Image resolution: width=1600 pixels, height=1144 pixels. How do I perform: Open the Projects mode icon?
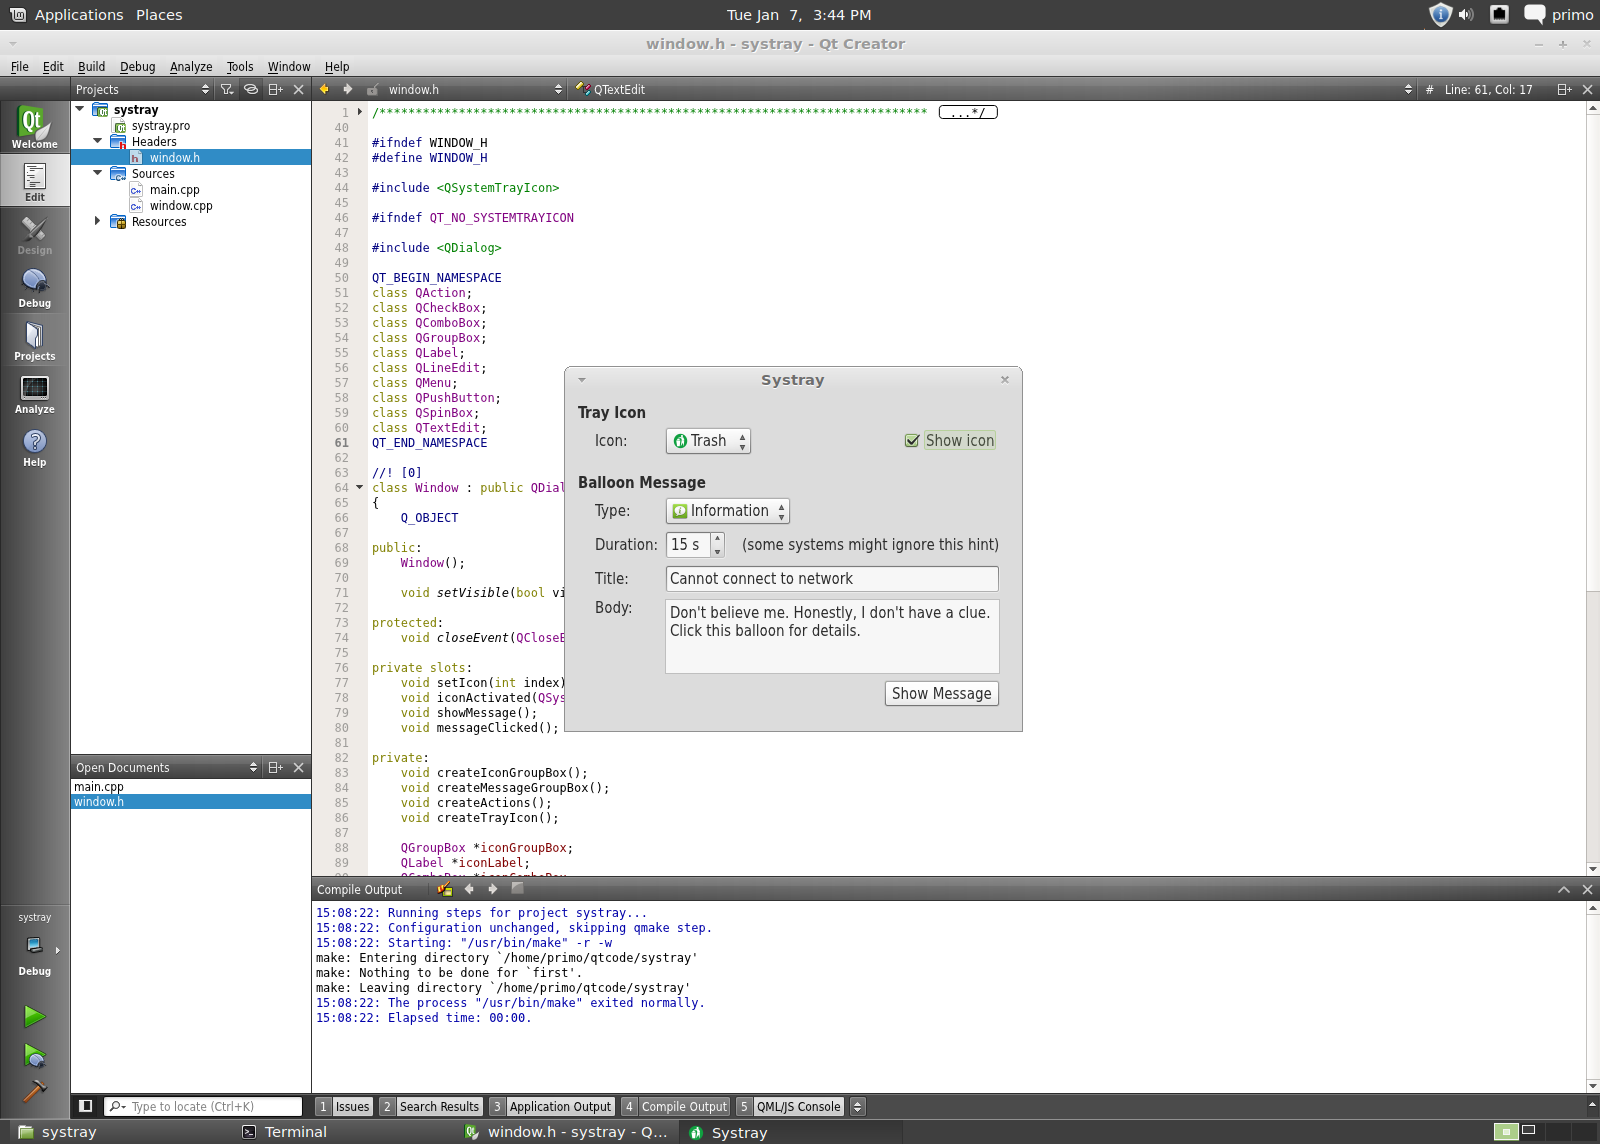(x=34, y=341)
